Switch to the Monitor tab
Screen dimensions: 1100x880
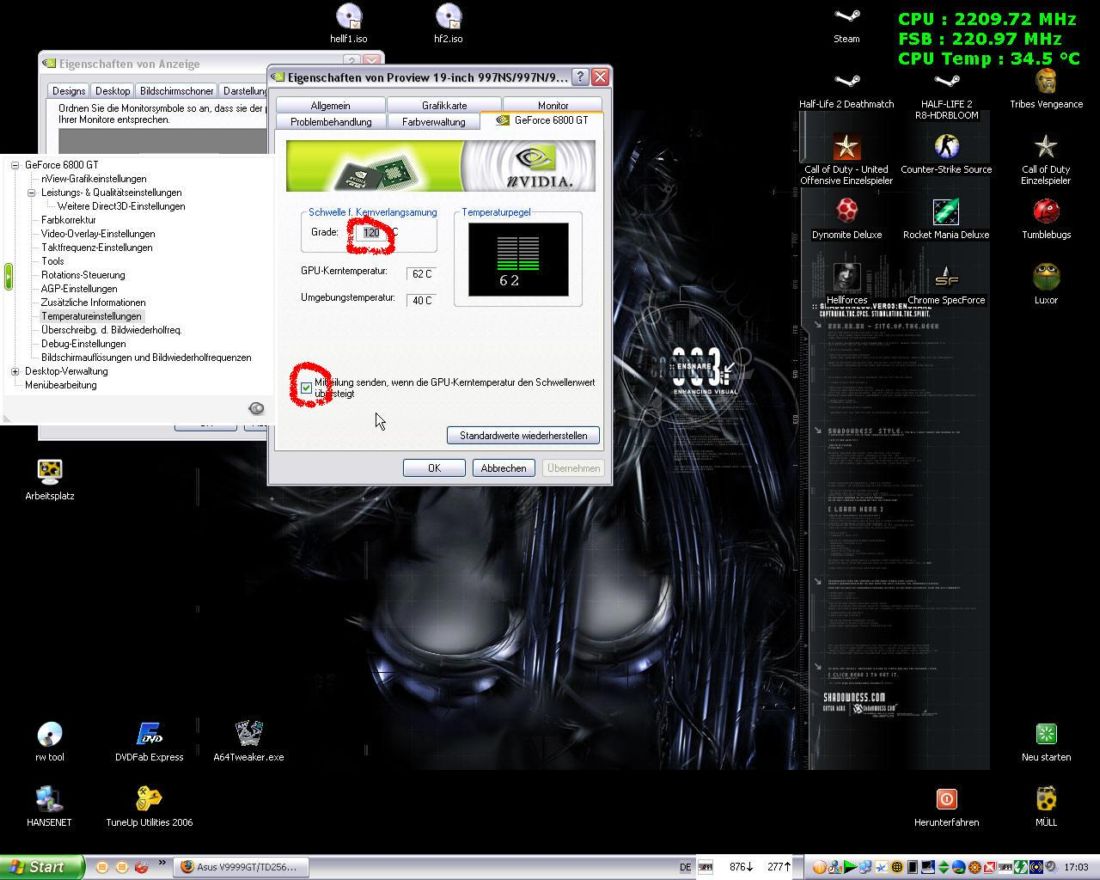[x=553, y=105]
